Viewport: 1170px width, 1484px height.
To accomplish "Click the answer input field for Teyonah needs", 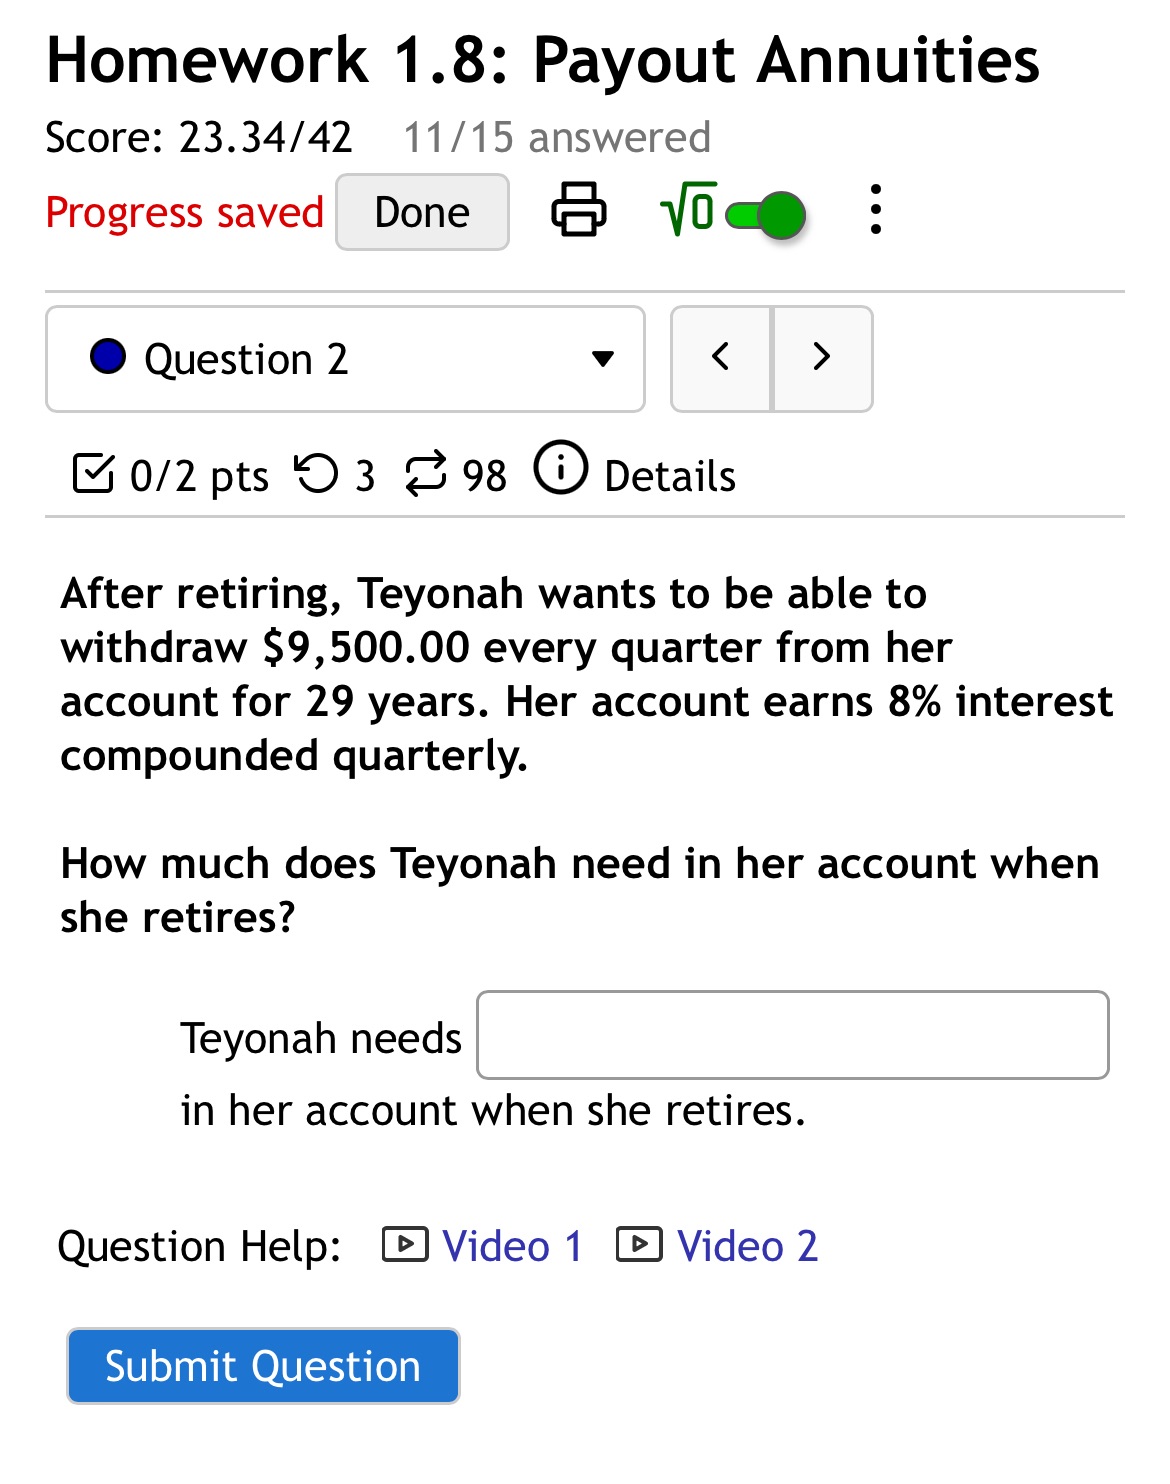I will point(793,1036).
